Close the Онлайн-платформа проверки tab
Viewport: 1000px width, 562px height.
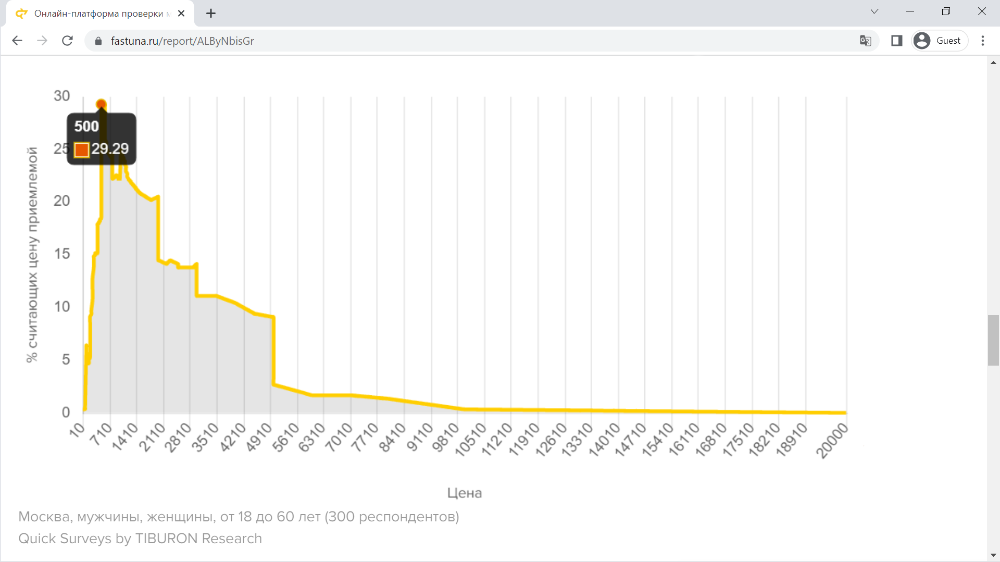coord(181,13)
